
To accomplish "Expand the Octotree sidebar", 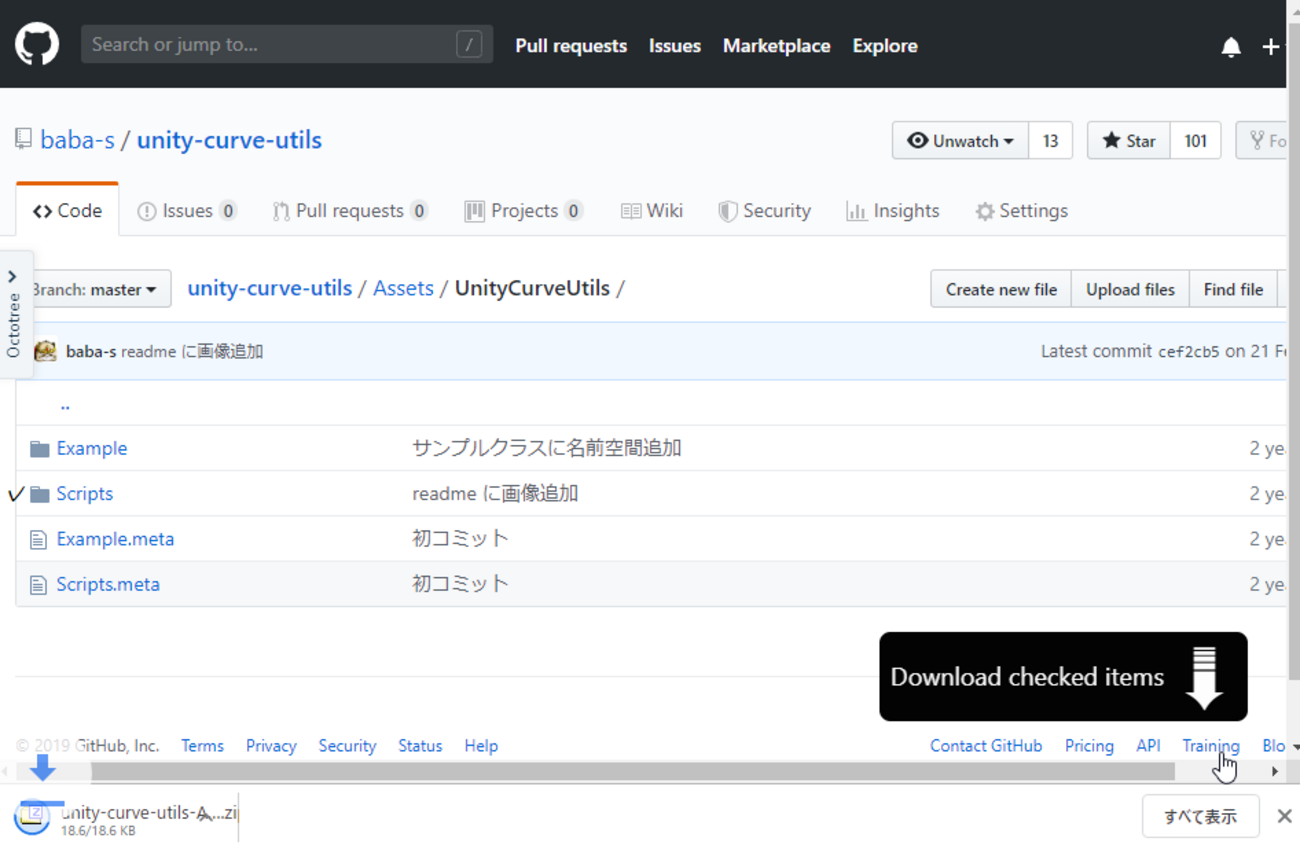I will pyautogui.click(x=13, y=276).
